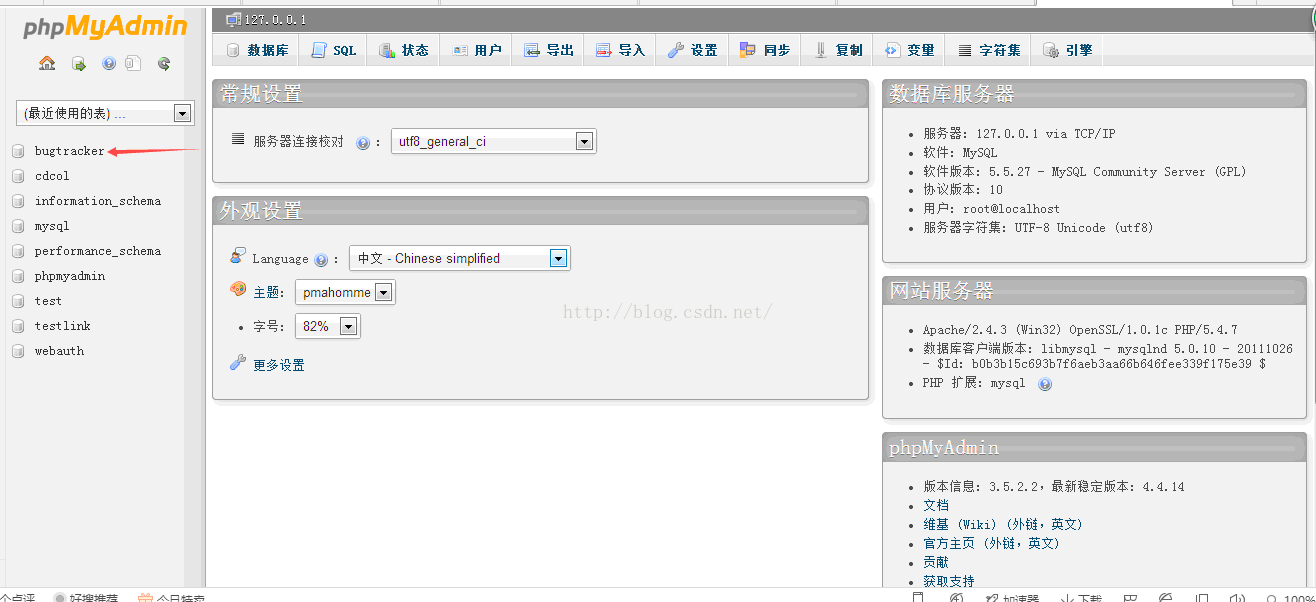Click the sync icon on 同步 tab
Screen dimensions: 1316x602
pyautogui.click(x=748, y=50)
